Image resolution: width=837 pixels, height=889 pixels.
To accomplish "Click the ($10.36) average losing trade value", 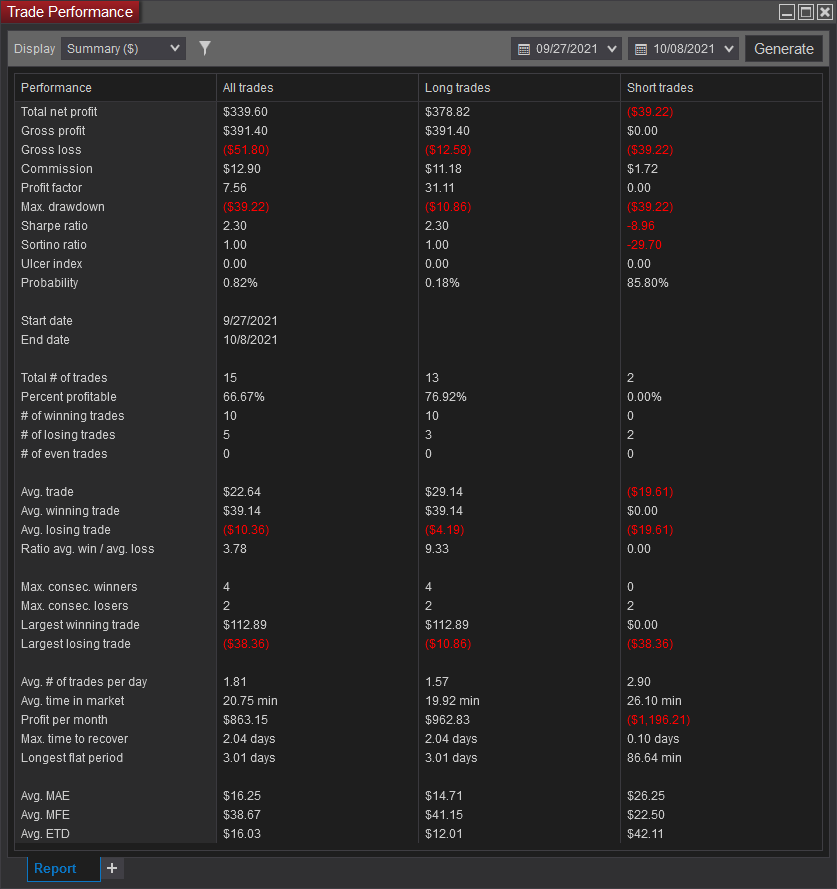I will (246, 530).
